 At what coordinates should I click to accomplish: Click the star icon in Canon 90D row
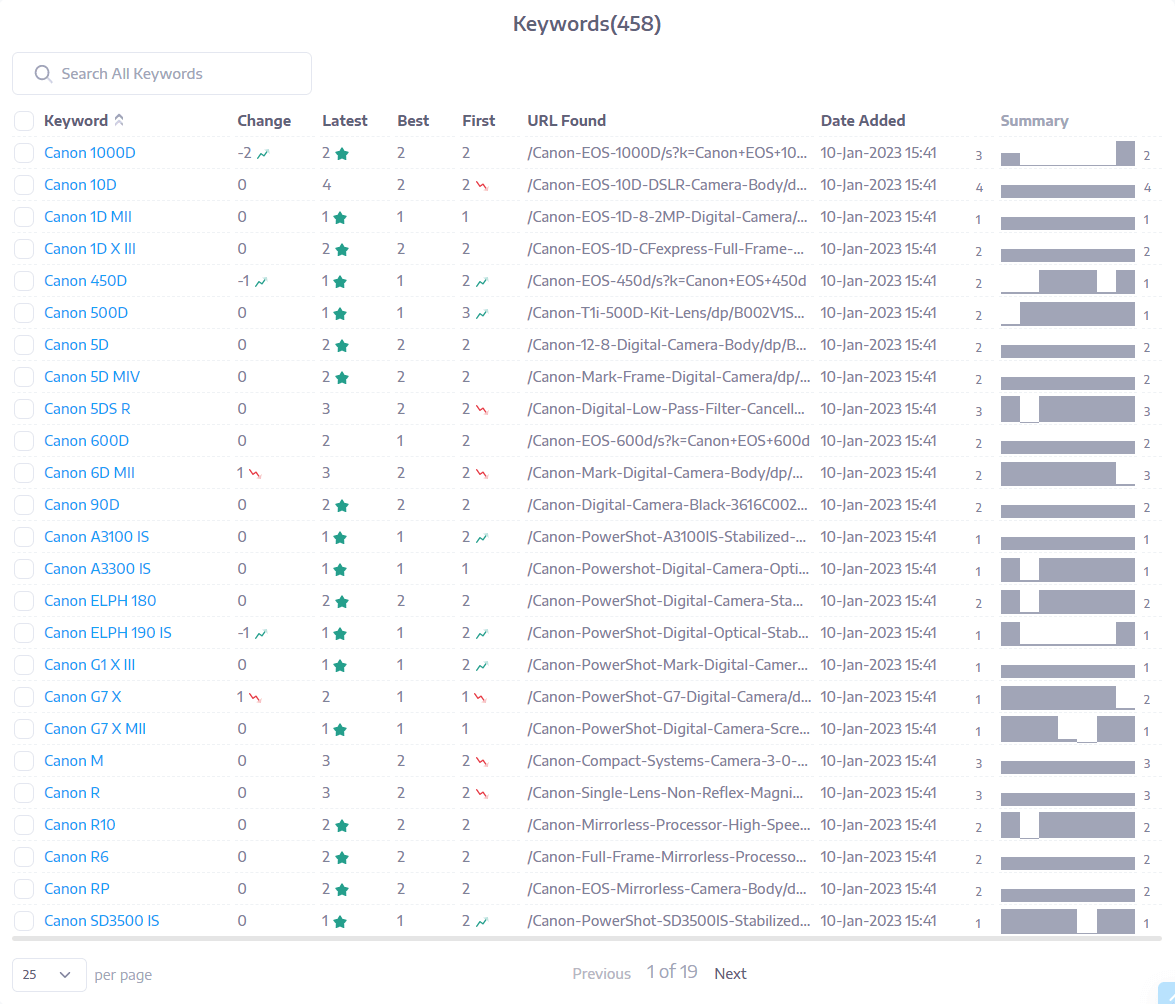342,506
